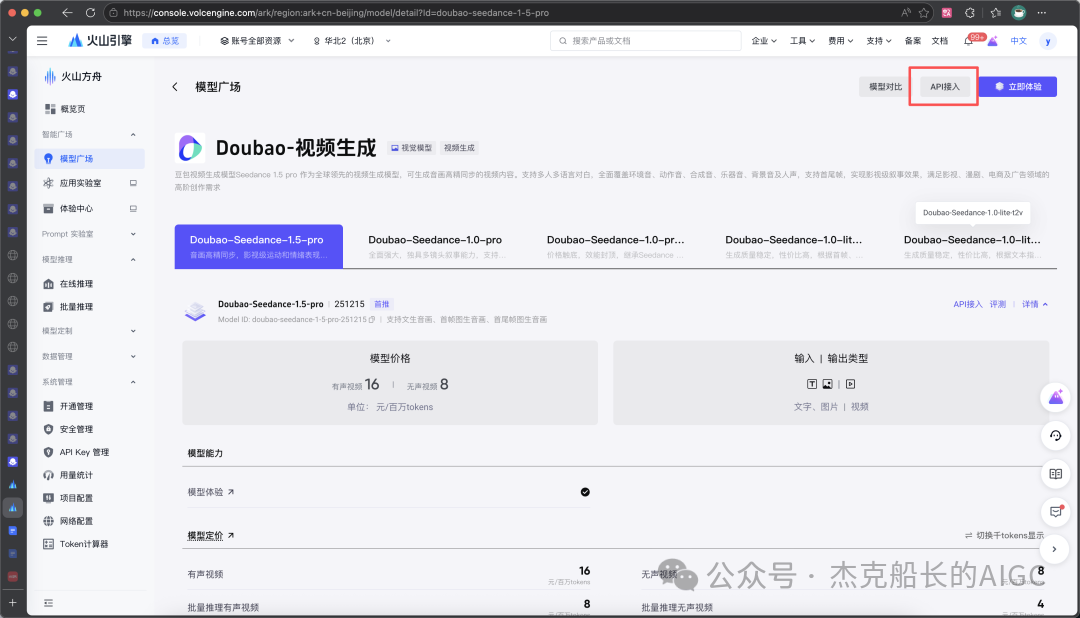Click the 火山引擎 logo
The width and height of the screenshot is (1080, 618).
click(x=101, y=41)
